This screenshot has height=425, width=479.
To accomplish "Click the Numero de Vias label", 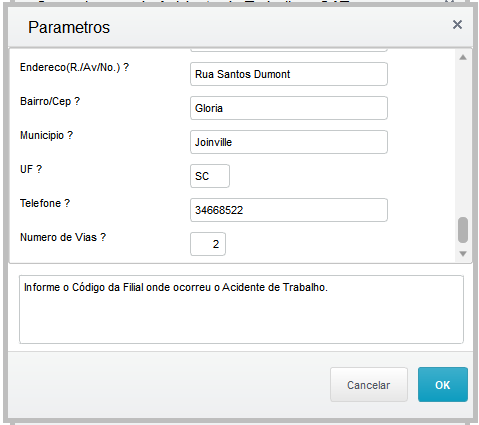I will (63, 237).
